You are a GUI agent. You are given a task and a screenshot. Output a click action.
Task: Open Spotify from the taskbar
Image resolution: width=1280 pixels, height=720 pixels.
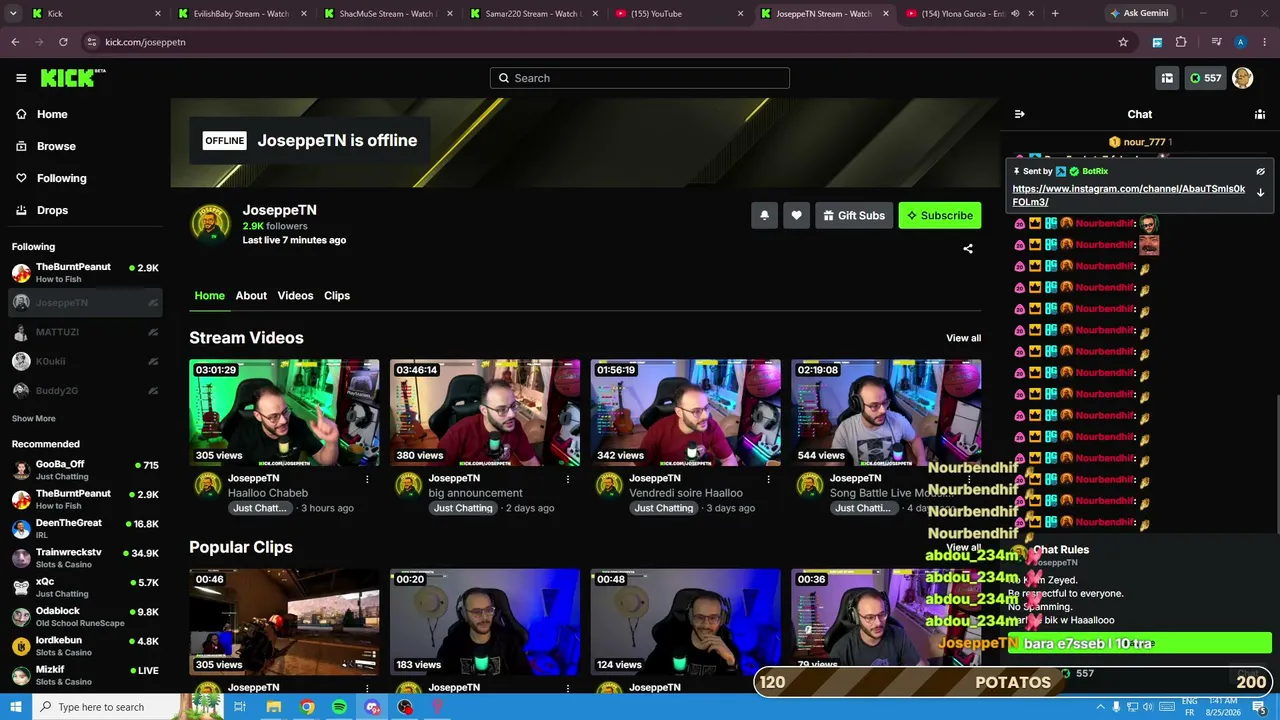tap(339, 707)
